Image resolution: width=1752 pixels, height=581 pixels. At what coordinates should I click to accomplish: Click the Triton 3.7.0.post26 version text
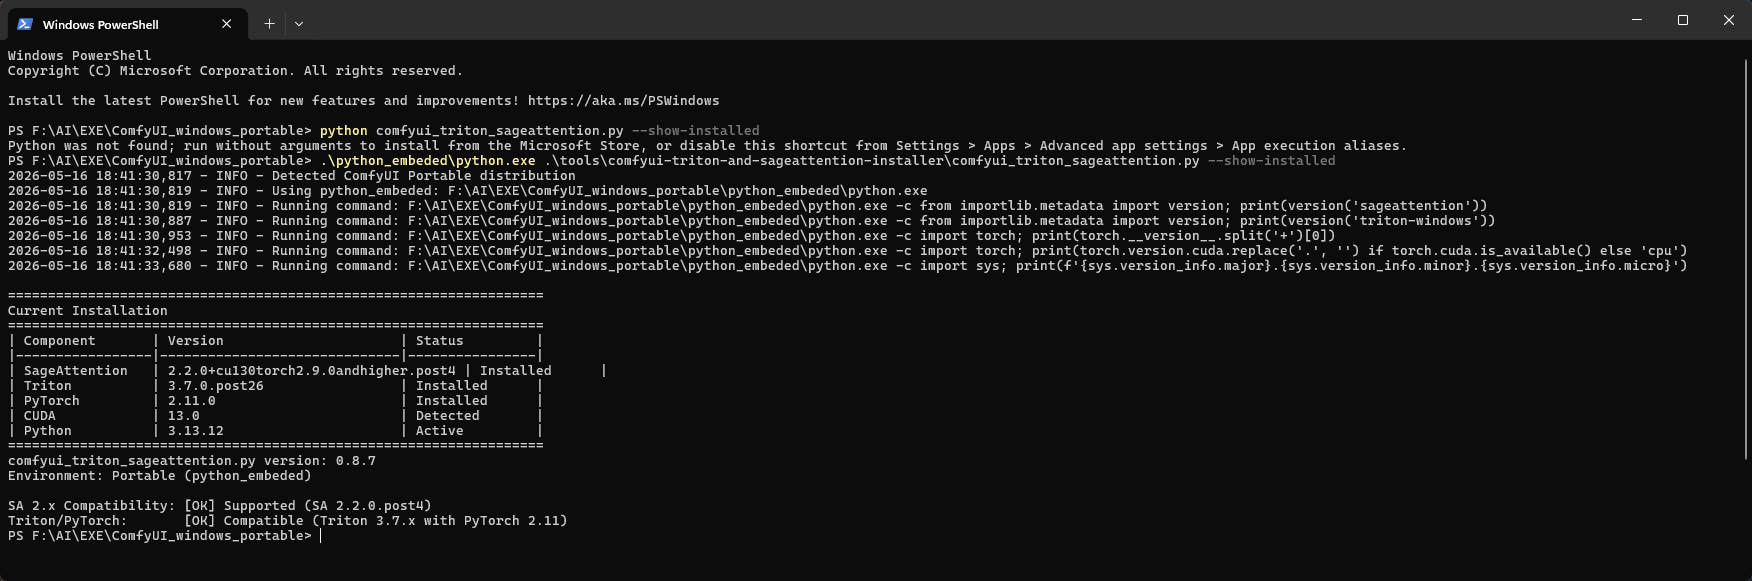[x=216, y=386]
